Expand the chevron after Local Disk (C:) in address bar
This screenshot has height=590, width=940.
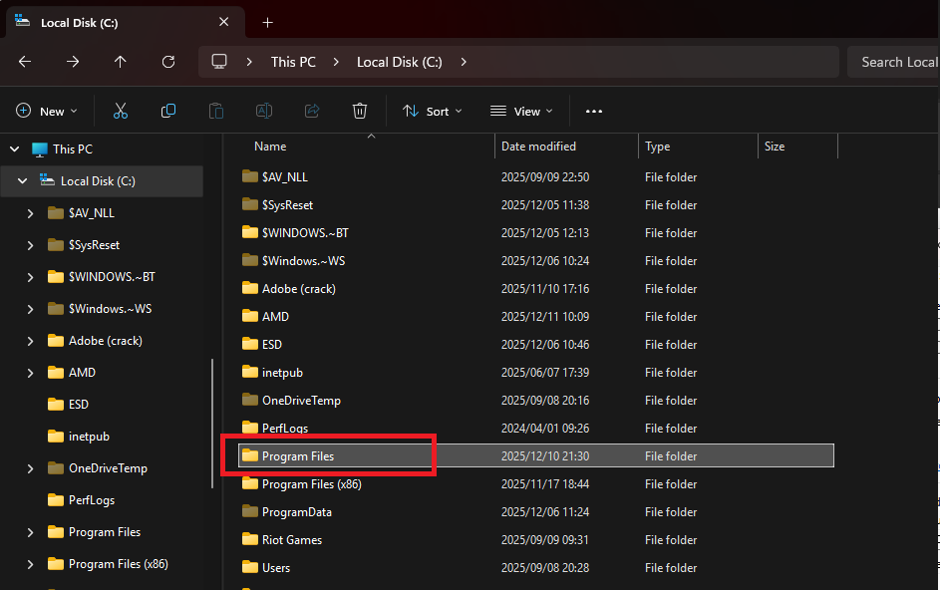[463, 62]
